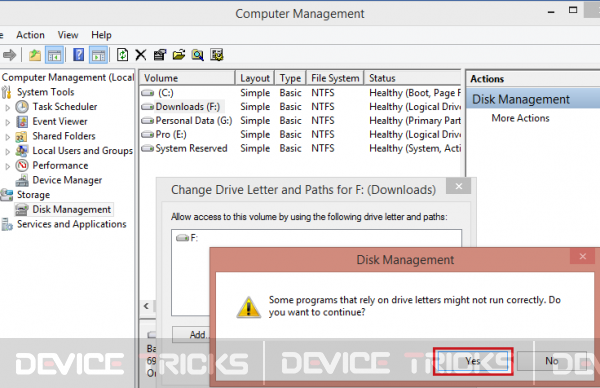Click No in the Disk Management dialog

(x=552, y=361)
